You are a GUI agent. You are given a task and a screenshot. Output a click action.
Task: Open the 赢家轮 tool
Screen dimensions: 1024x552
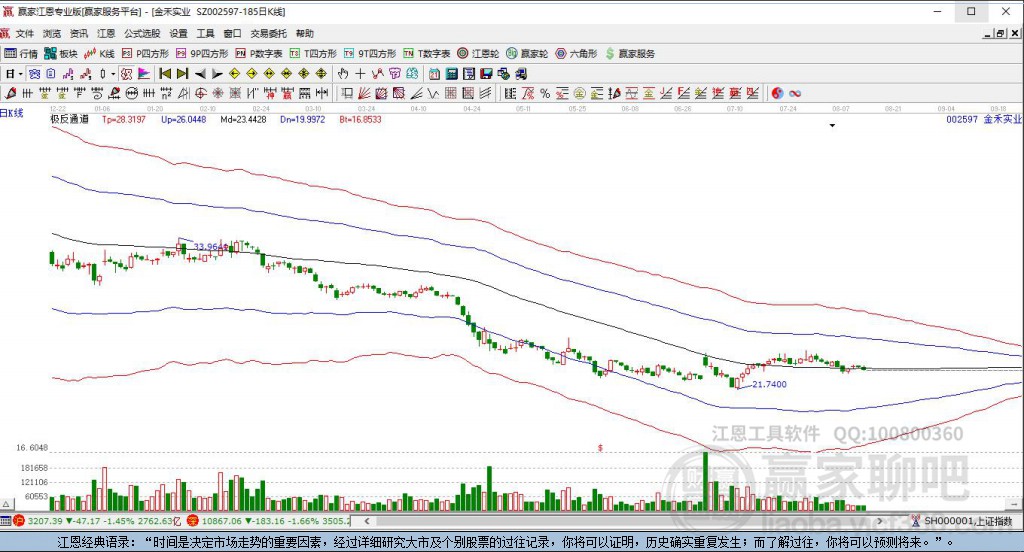pyautogui.click(x=527, y=54)
